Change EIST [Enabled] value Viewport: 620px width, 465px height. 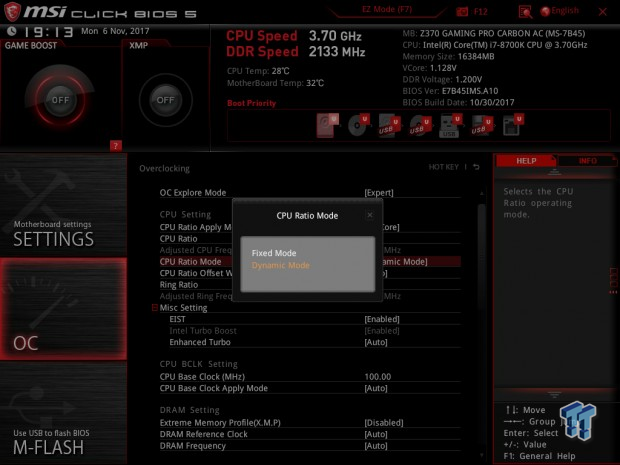coord(382,319)
